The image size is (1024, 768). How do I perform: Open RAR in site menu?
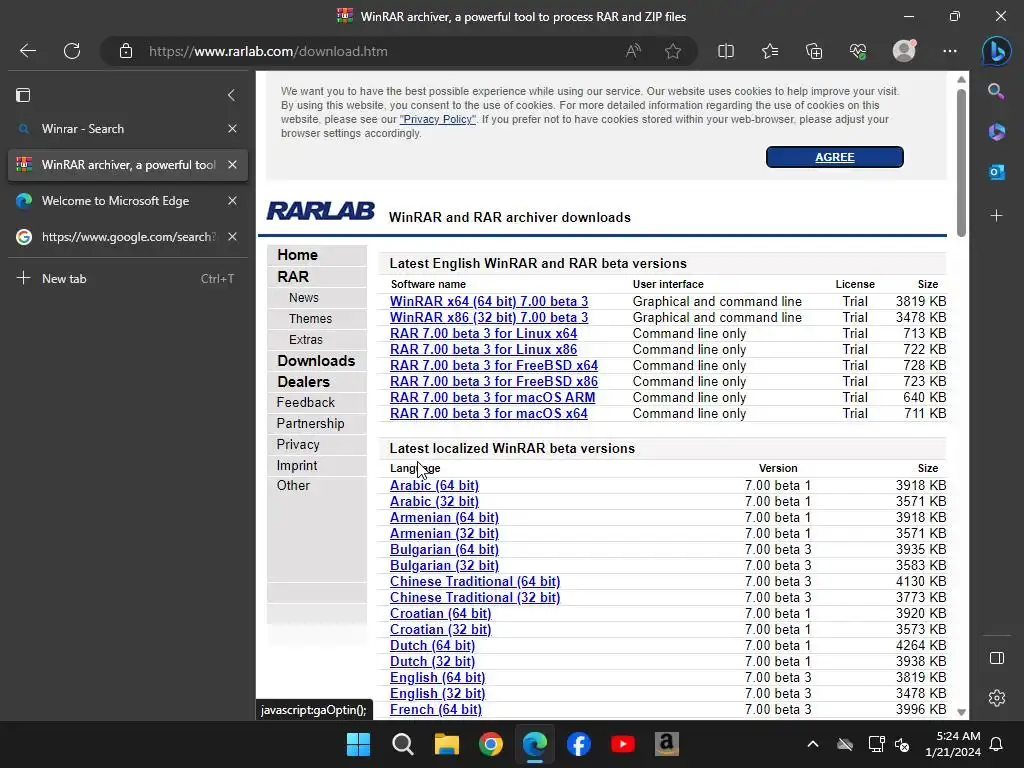coord(293,276)
